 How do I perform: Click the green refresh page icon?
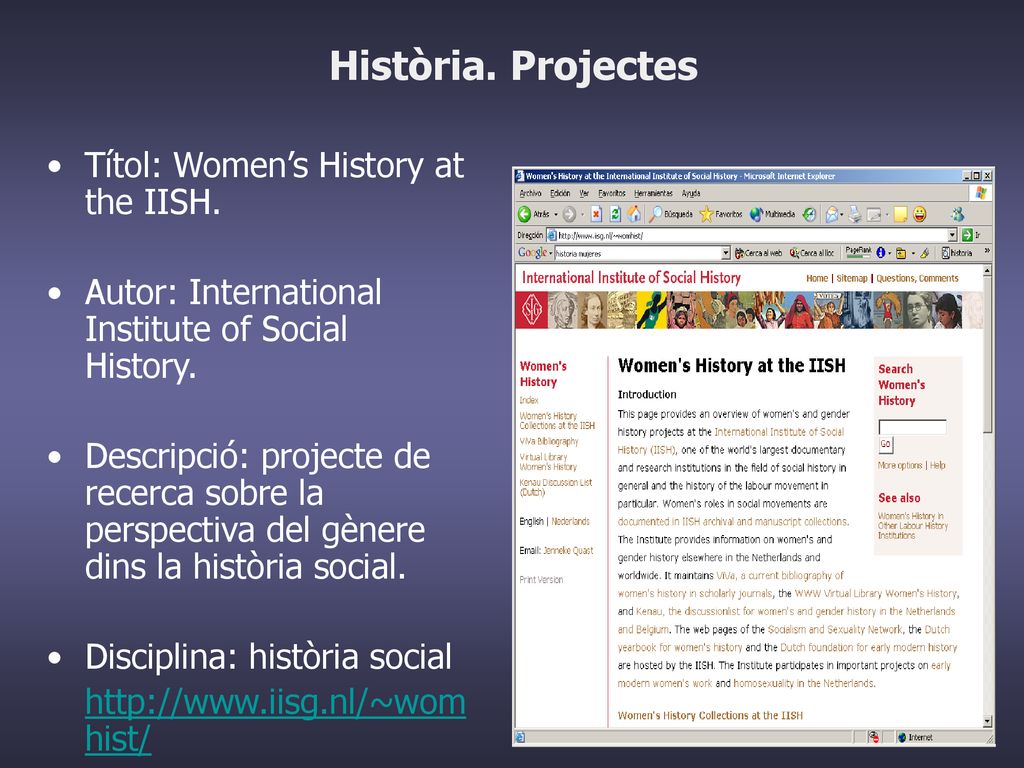coord(615,214)
